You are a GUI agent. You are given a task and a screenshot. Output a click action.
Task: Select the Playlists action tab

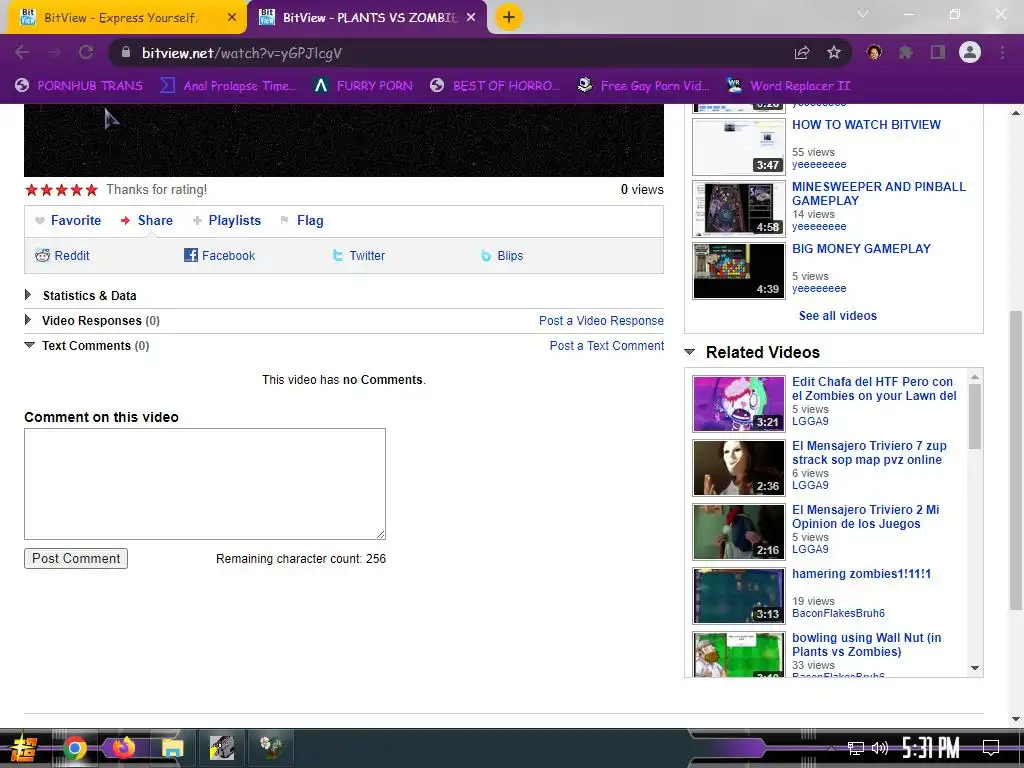coord(234,221)
